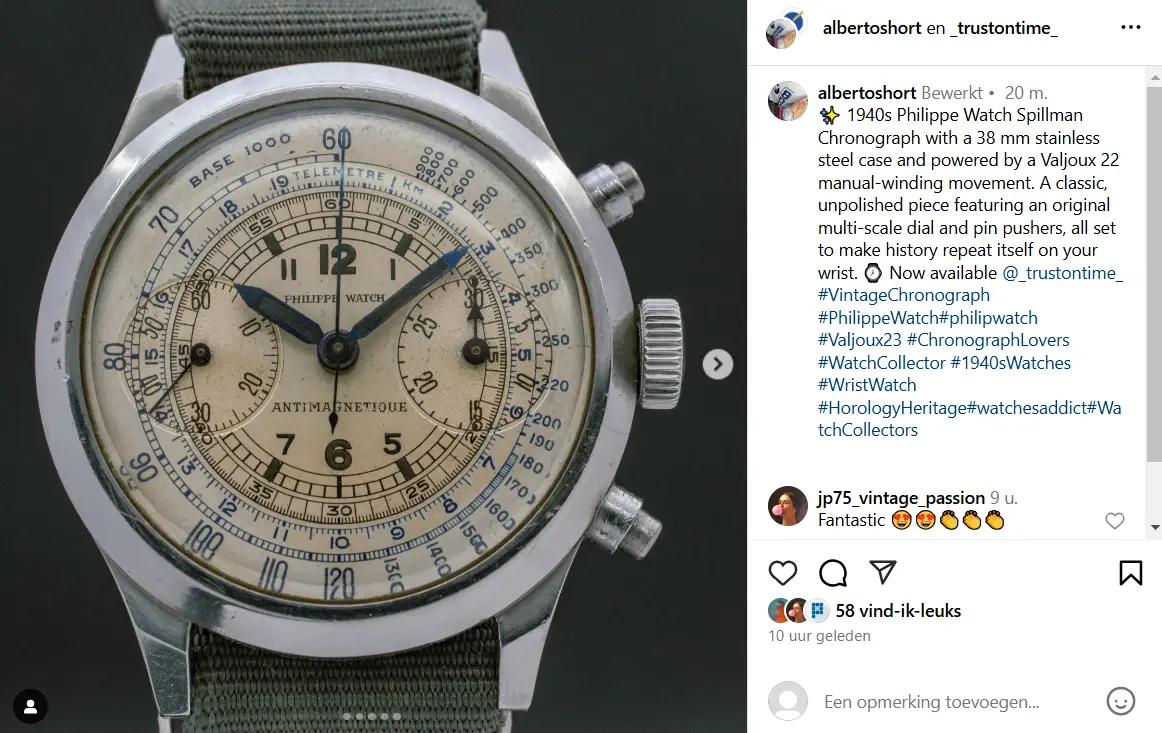Share post with paper plane icon
The width and height of the screenshot is (1162, 733).
[x=883, y=571]
